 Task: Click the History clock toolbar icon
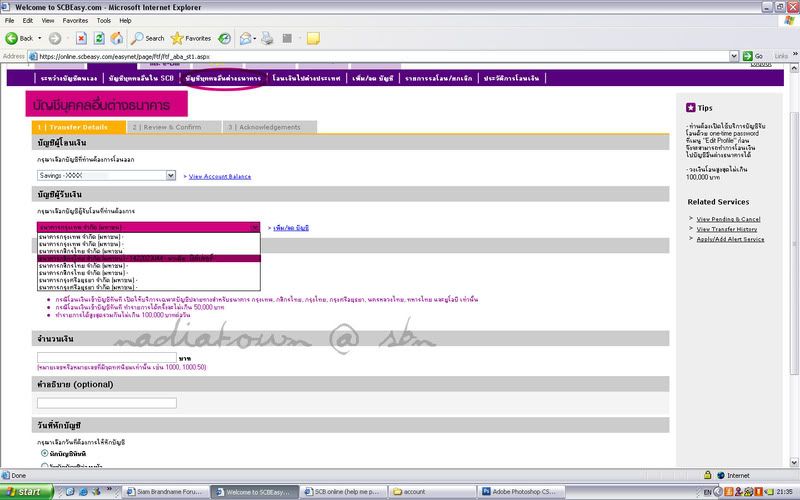pos(224,38)
